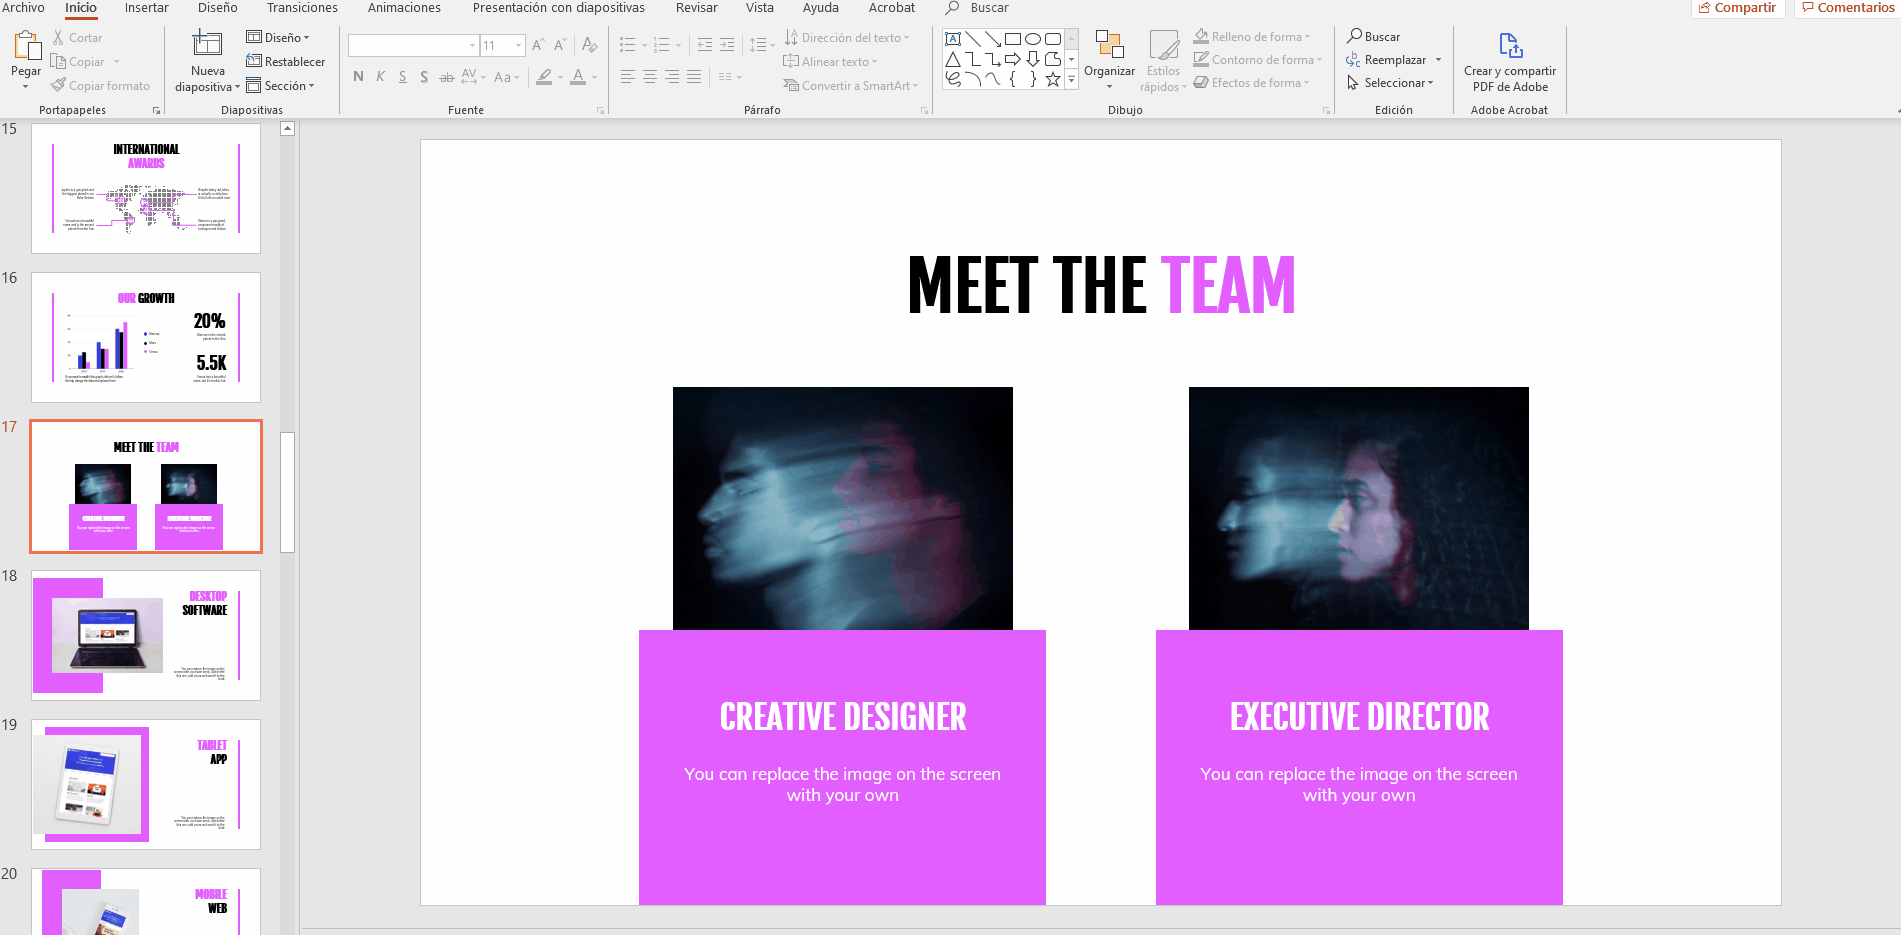Select slide 16 Our Growth thumbnail

click(x=146, y=337)
